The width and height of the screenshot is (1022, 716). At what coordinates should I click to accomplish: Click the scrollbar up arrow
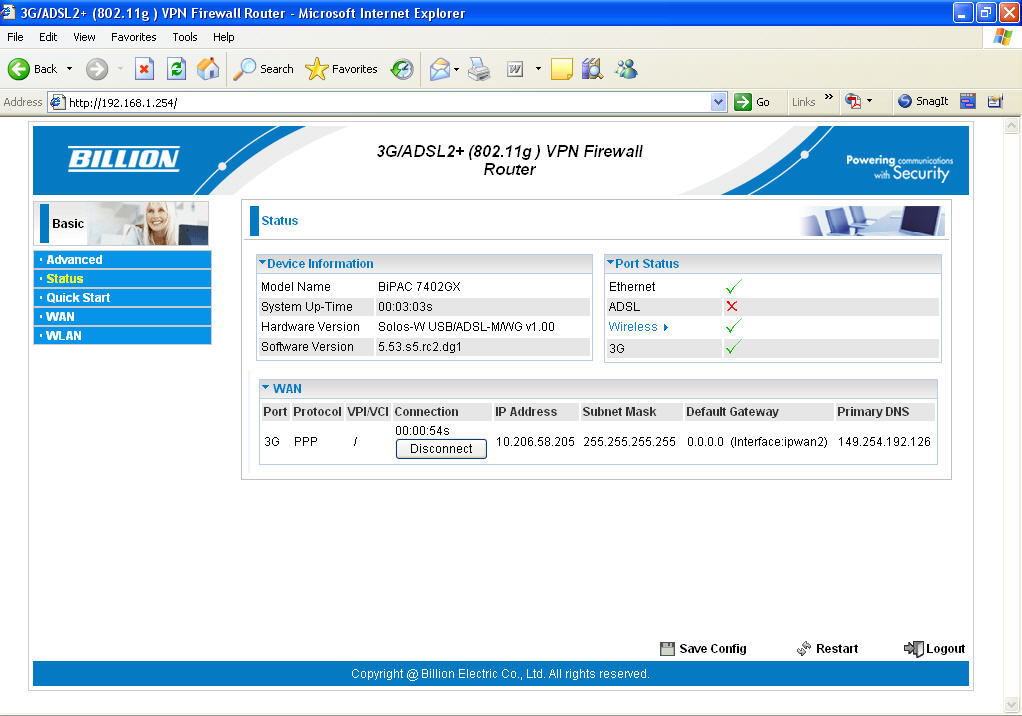tap(1012, 126)
